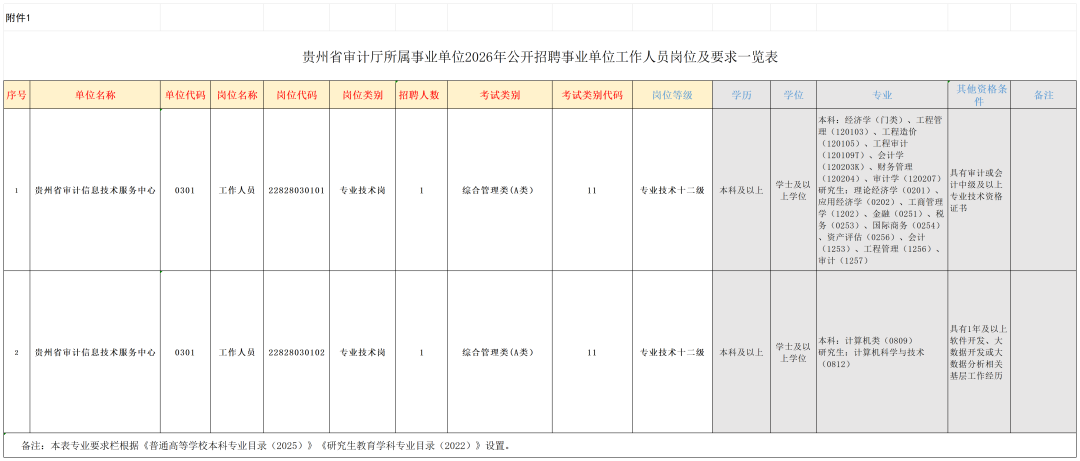
Task: Select 学士及以上学位 in the 22828030101 row
Action: point(793,190)
